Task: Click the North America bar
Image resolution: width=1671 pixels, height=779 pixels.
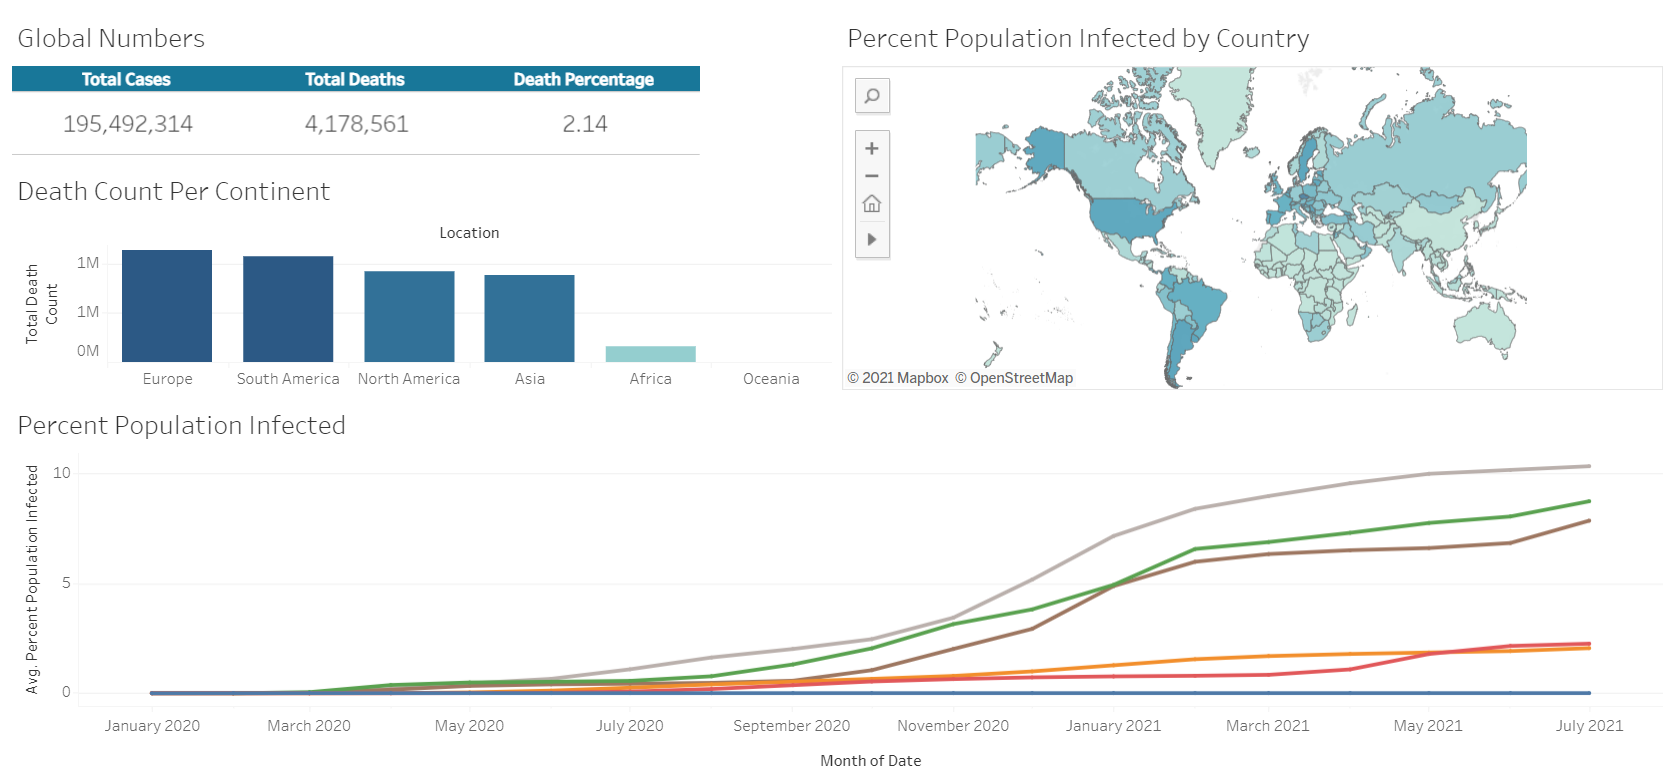Action: tap(409, 316)
